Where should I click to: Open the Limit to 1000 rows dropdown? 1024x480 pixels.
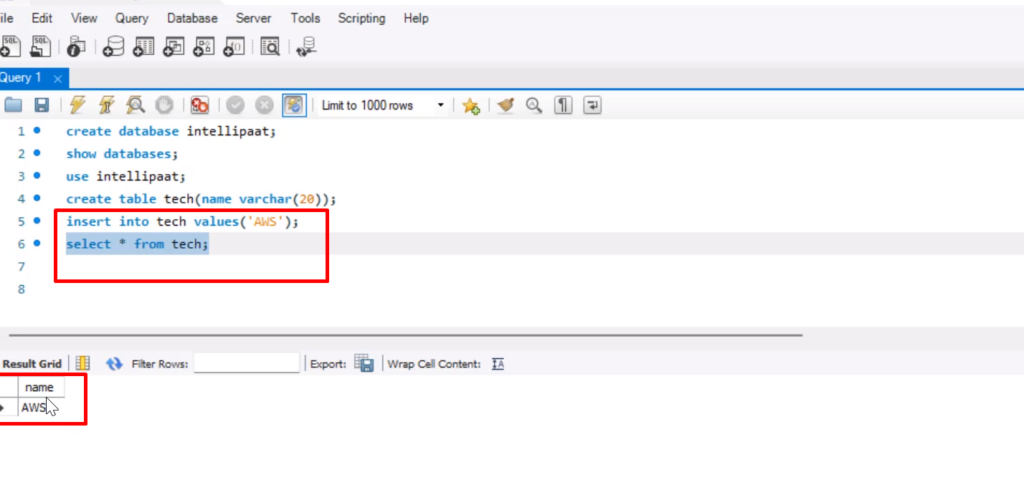pyautogui.click(x=440, y=105)
